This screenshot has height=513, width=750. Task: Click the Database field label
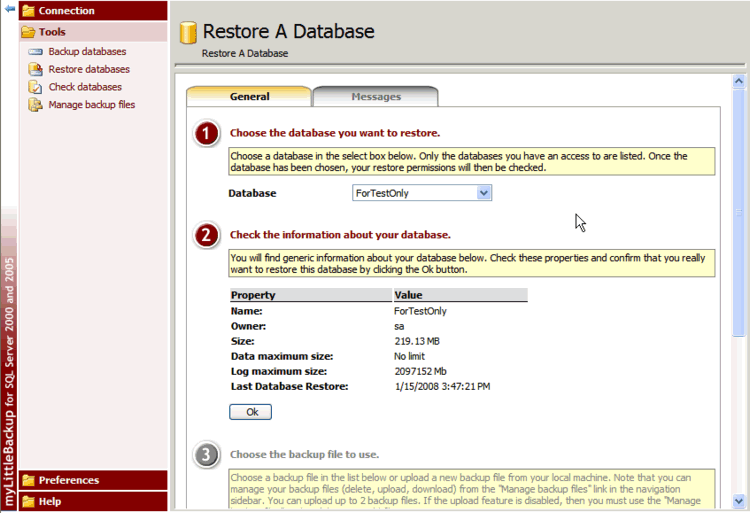coord(252,193)
